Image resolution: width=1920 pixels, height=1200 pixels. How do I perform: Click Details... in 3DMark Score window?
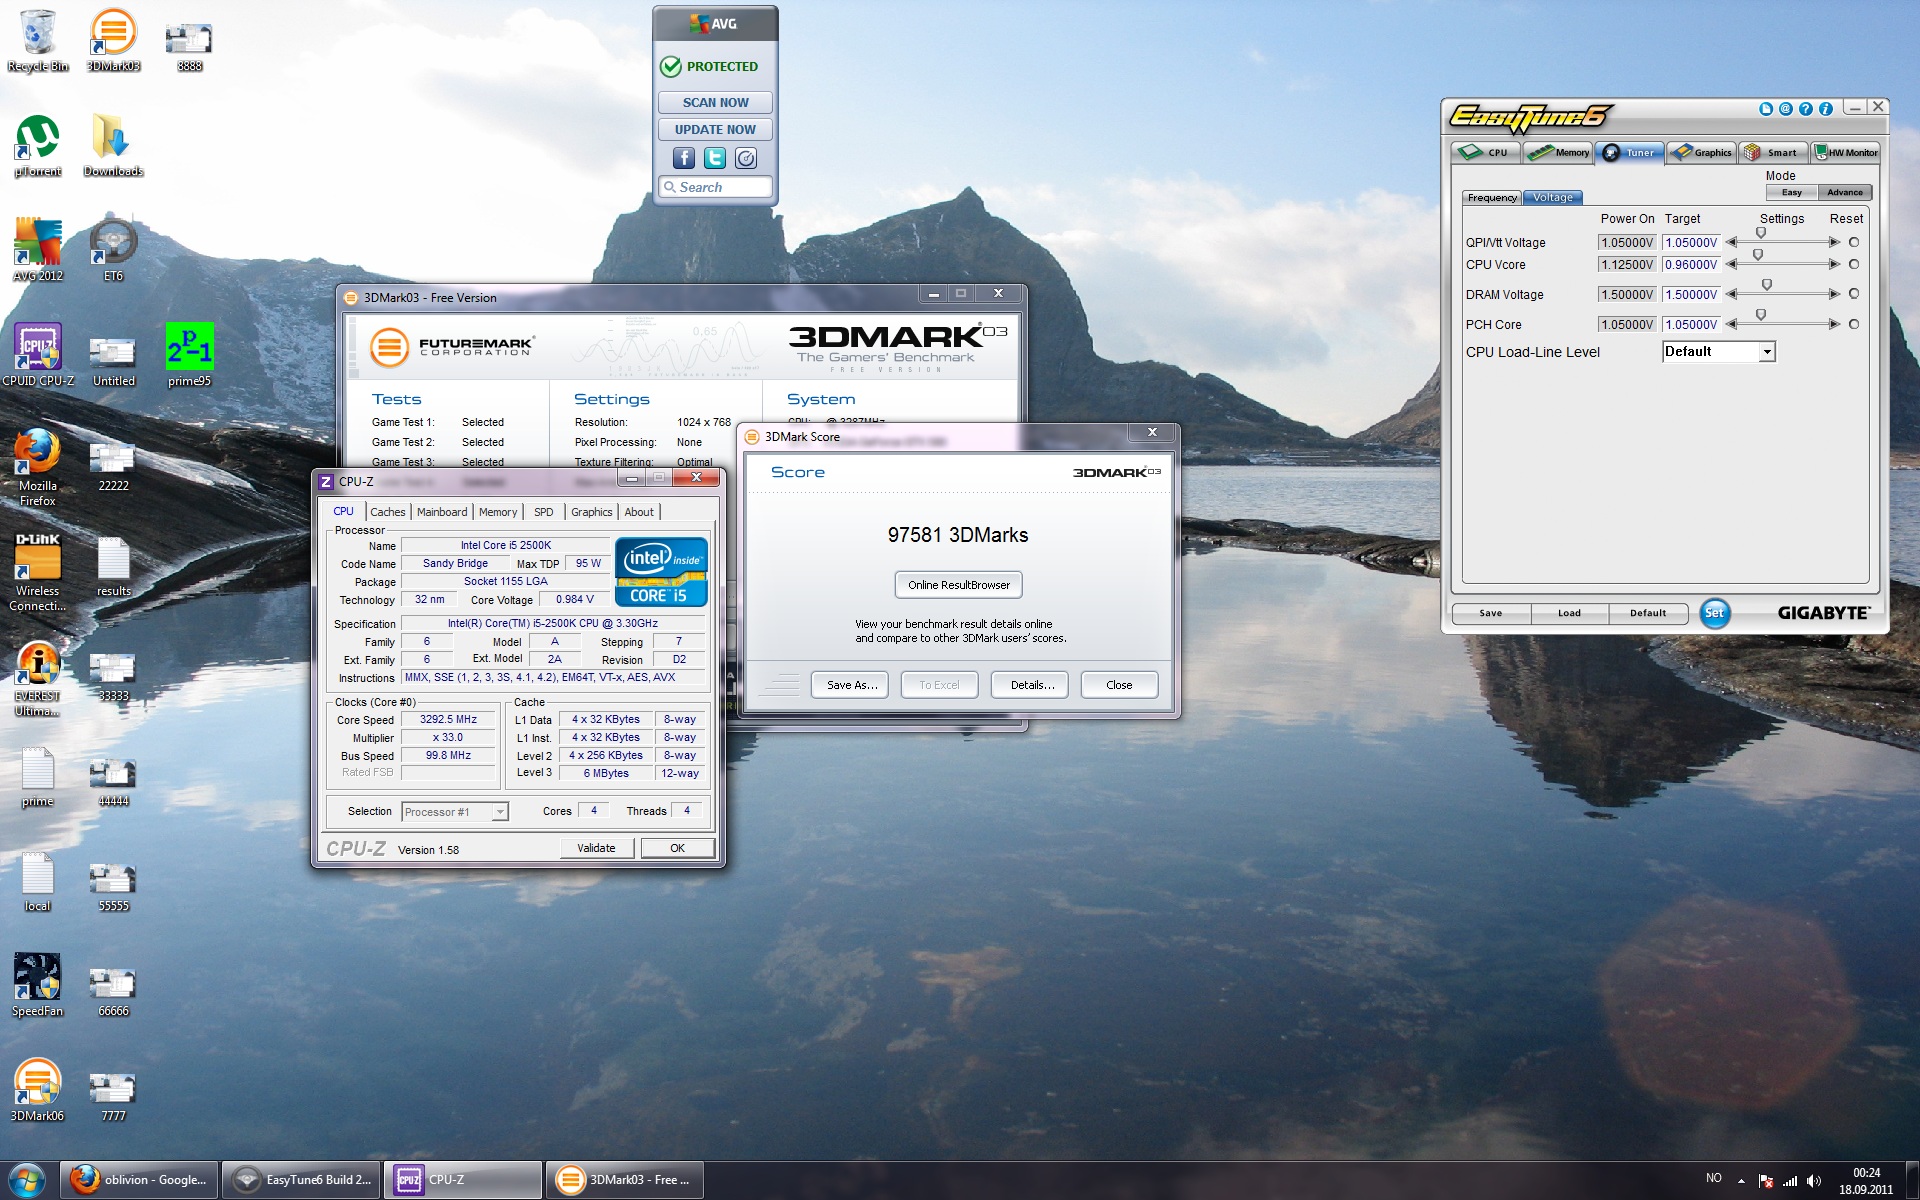[x=1031, y=685]
